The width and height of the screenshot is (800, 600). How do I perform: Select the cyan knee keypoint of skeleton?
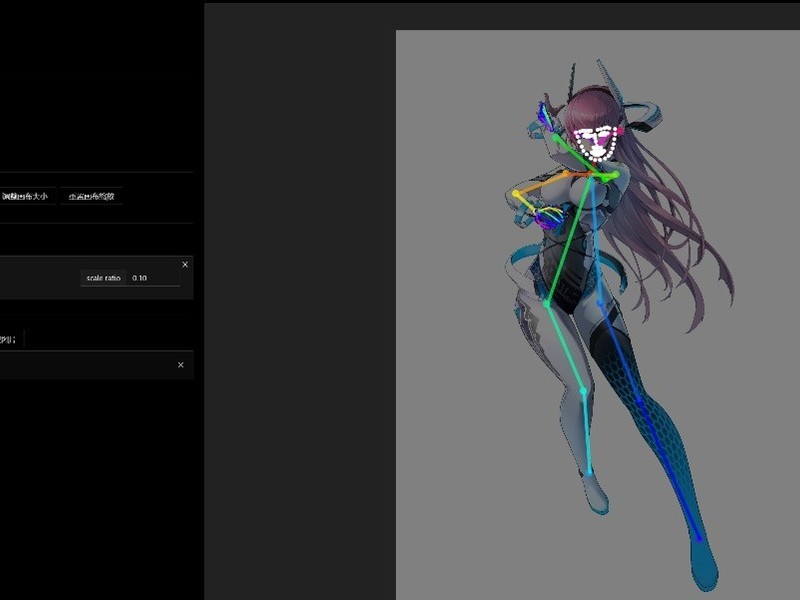coord(583,391)
